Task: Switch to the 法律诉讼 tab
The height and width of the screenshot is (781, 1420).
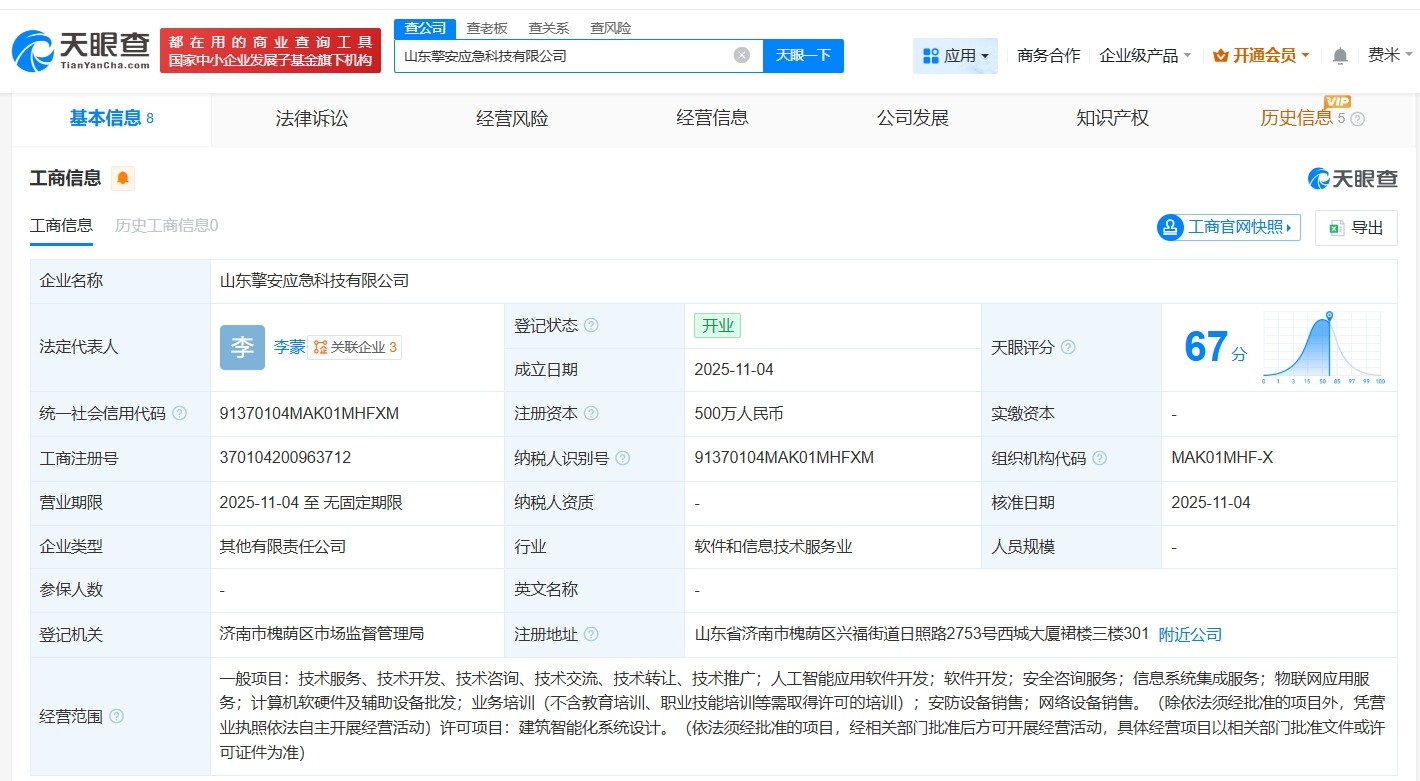Action: (x=312, y=119)
